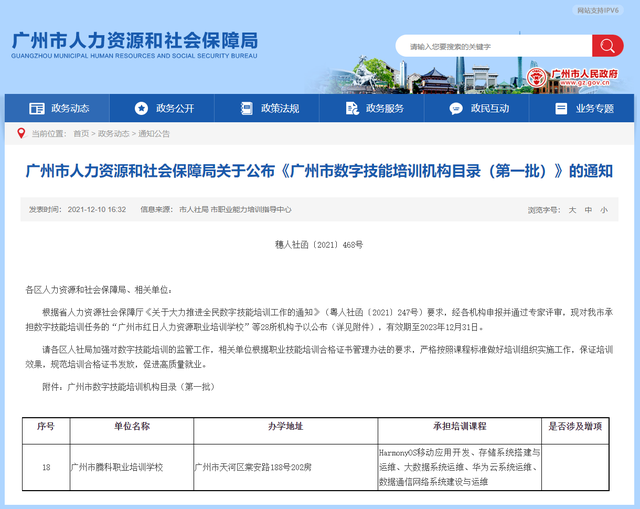Click 首页 in the breadcrumb
Viewport: 640px width, 509px height.
[x=81, y=133]
